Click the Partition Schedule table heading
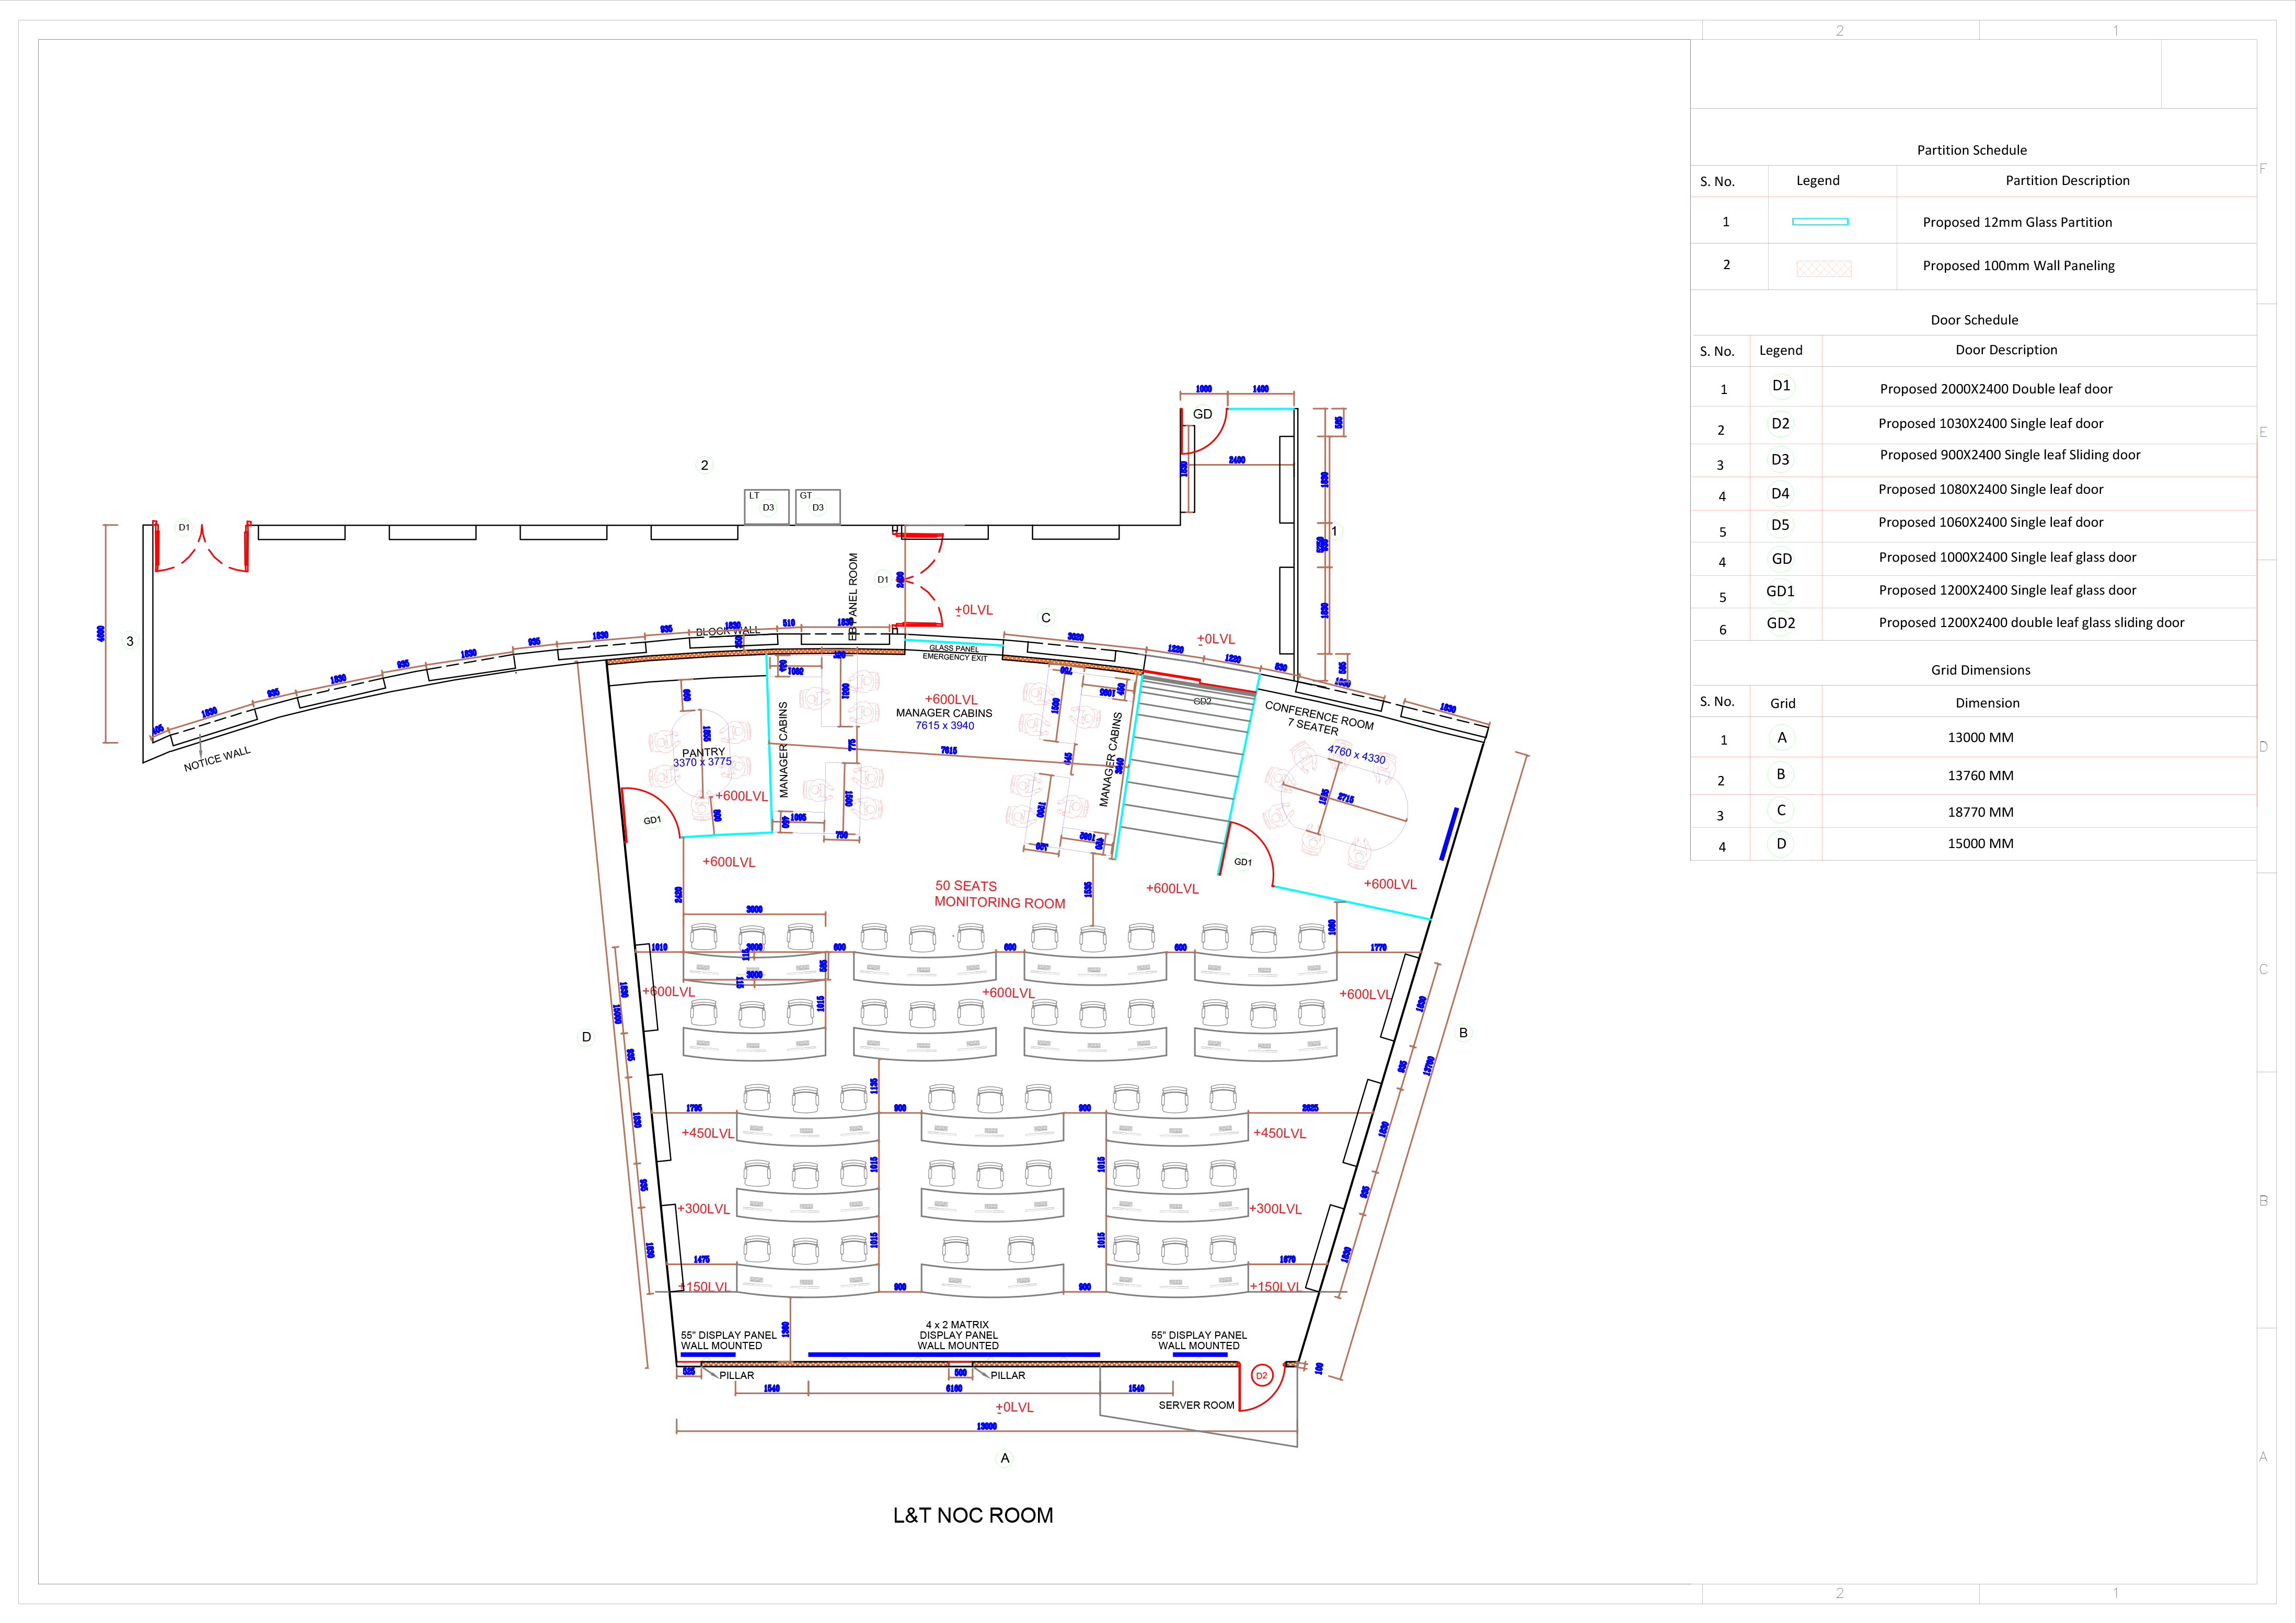2296x1623 pixels. (x=1971, y=150)
